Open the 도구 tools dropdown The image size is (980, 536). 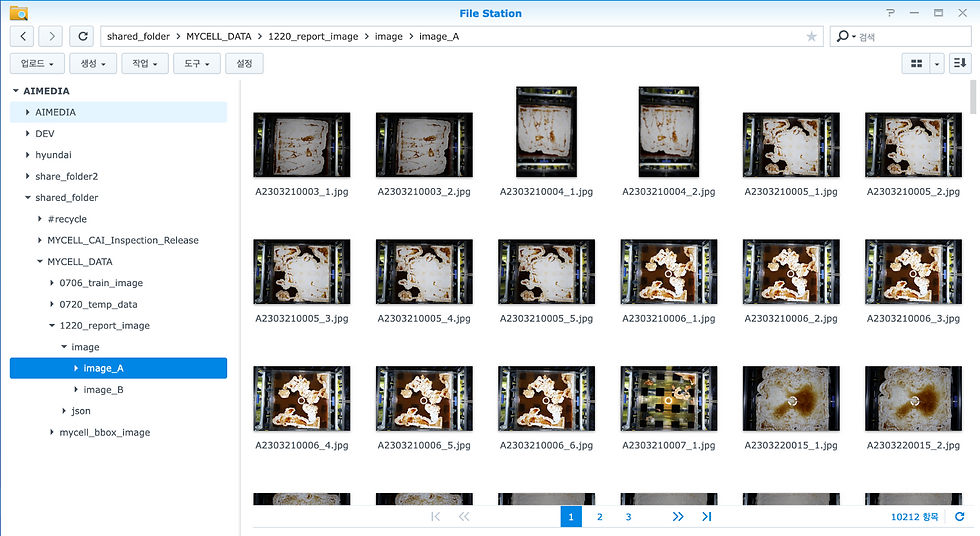tap(196, 63)
